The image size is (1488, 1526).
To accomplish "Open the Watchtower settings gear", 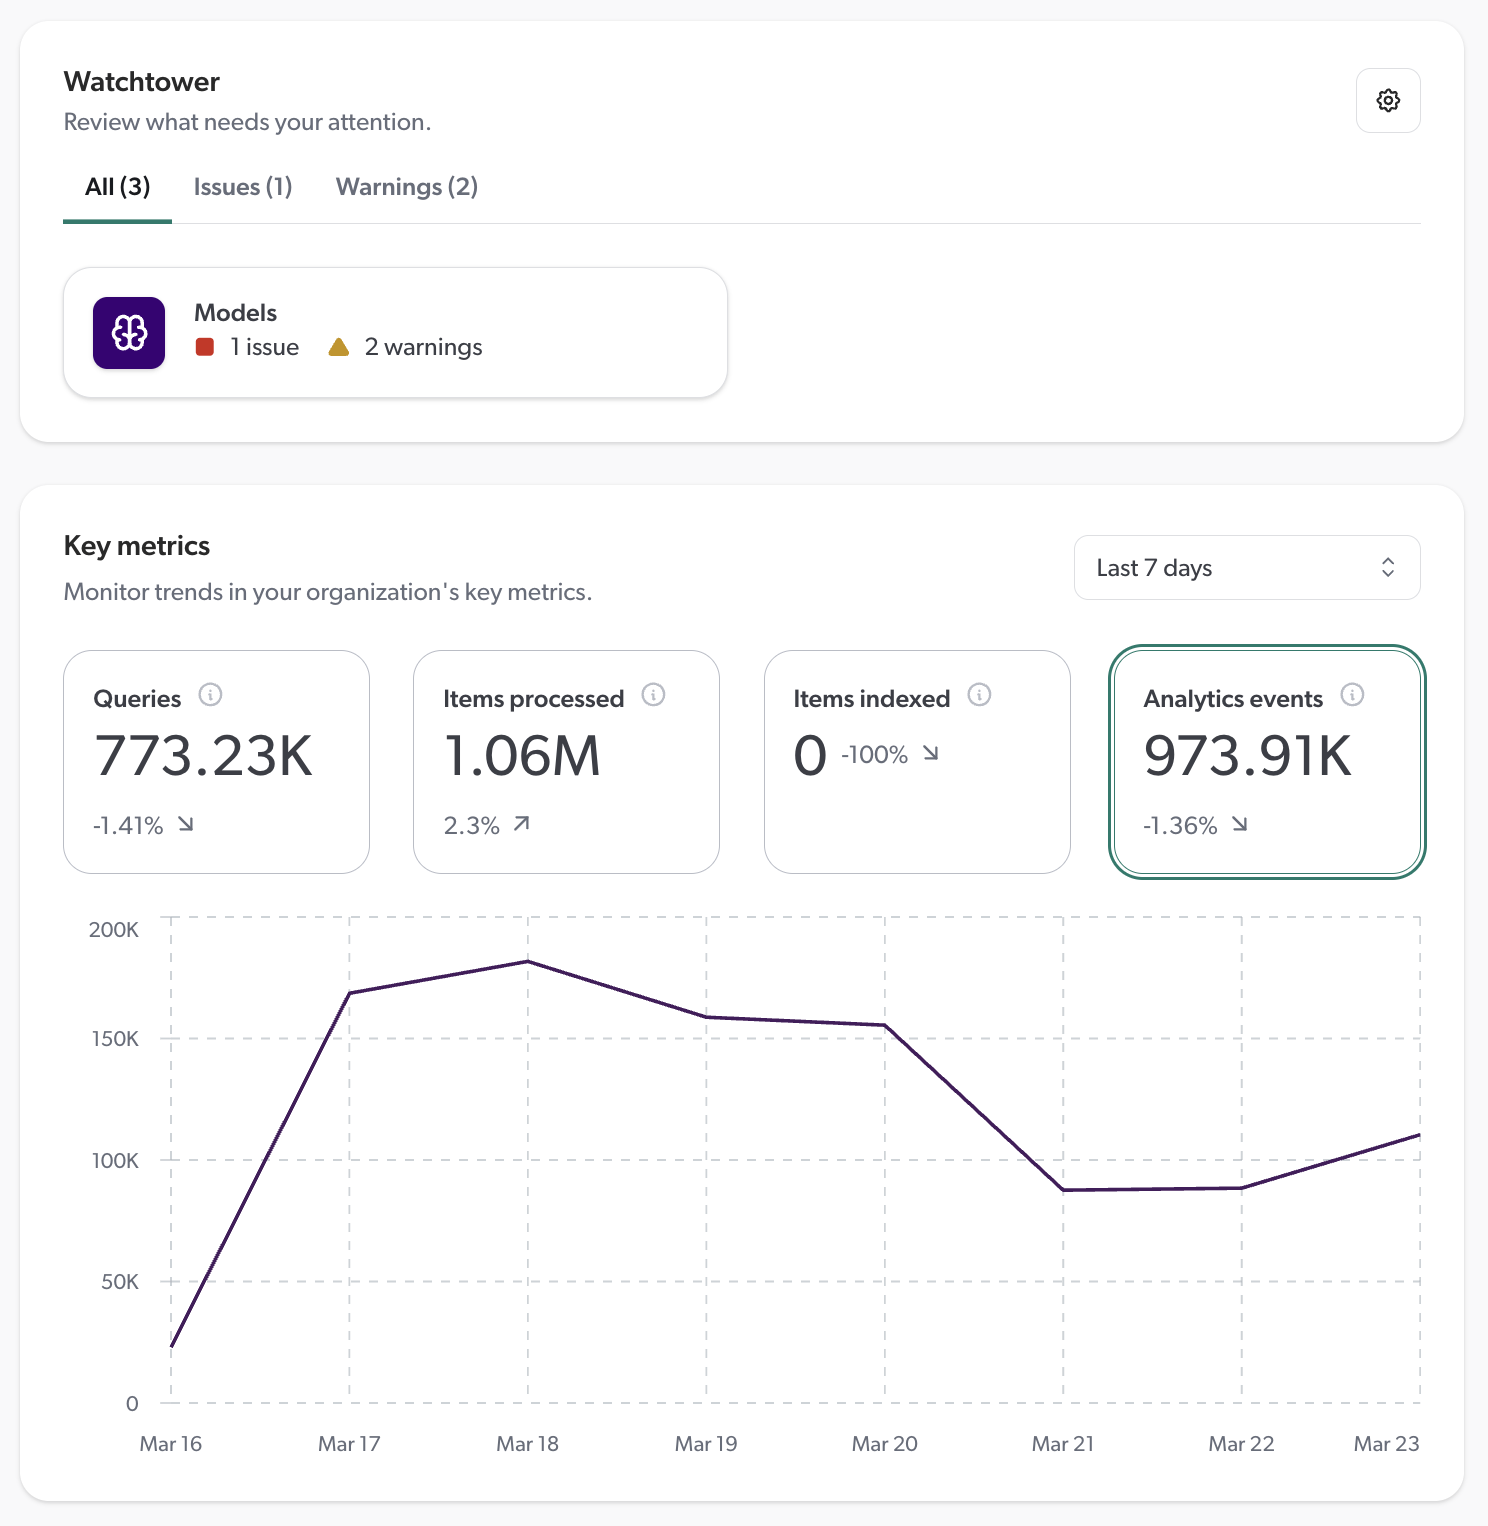I will [x=1388, y=100].
